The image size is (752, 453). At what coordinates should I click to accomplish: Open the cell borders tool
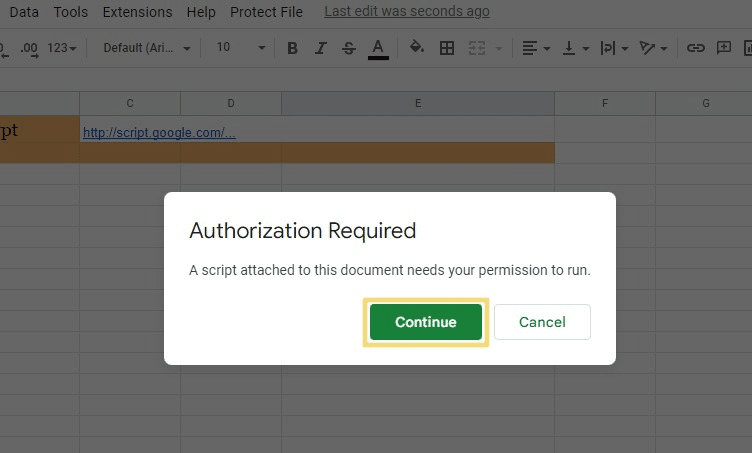point(447,48)
